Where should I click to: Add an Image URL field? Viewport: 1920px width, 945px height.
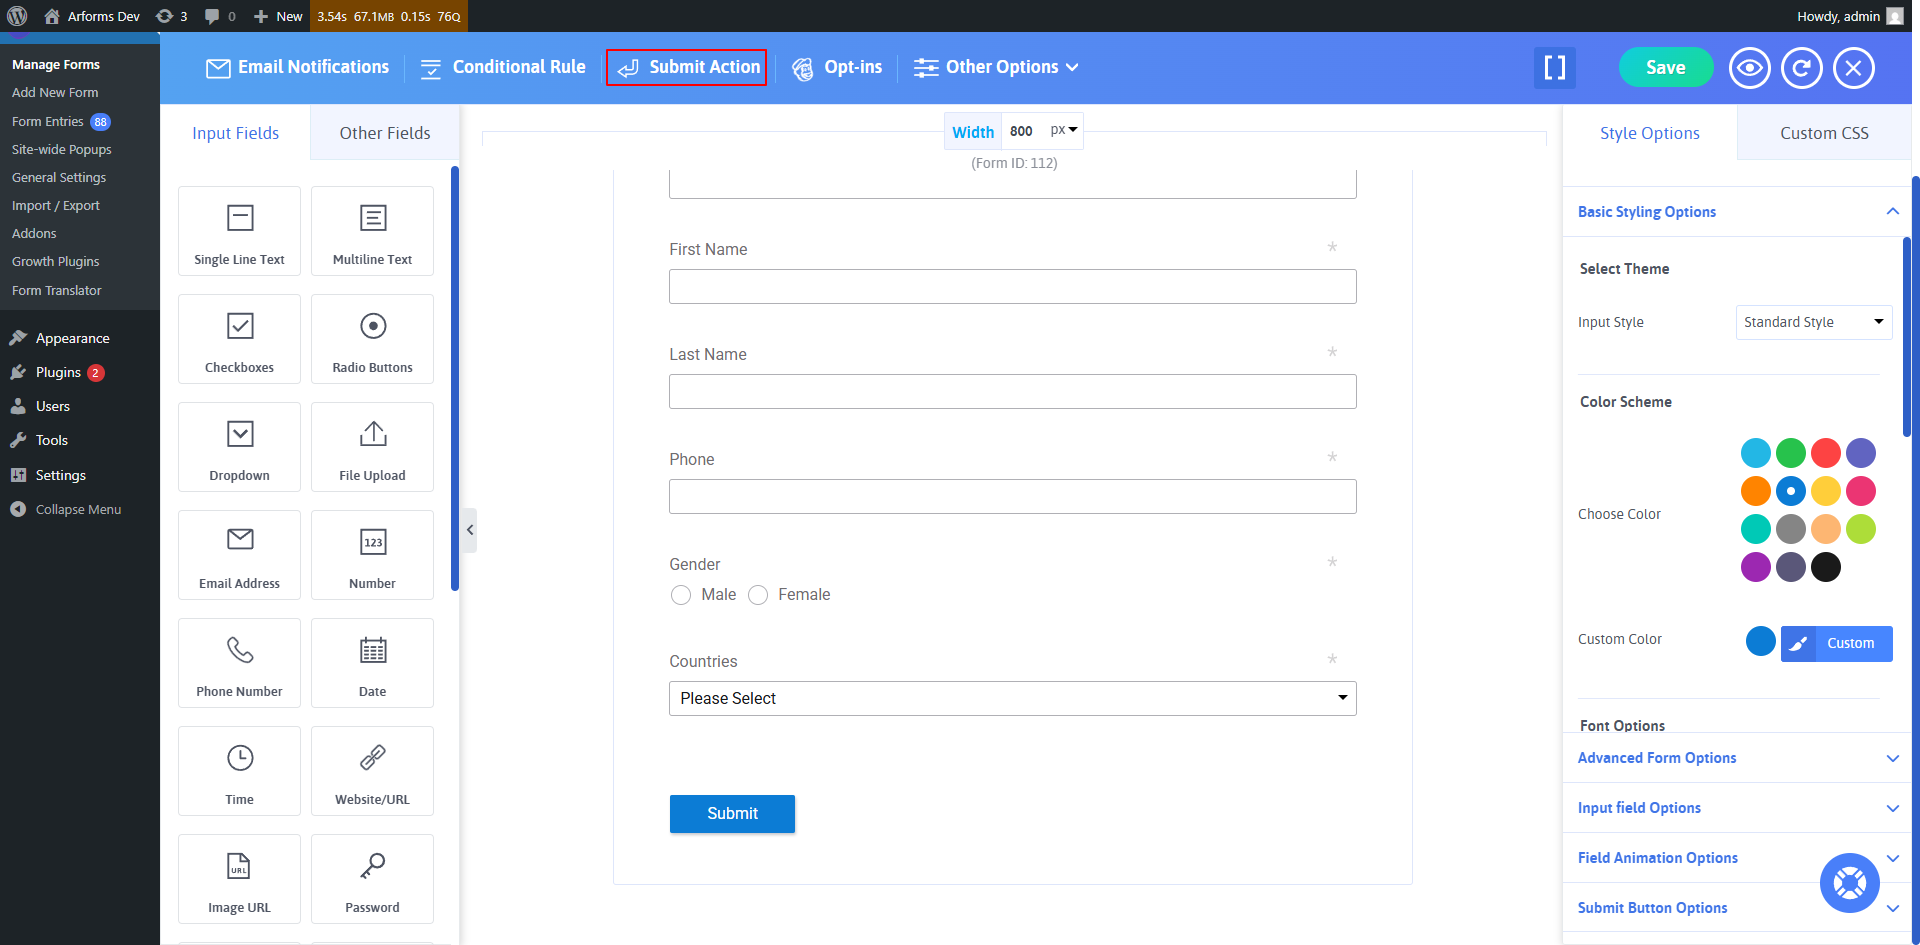coord(239,879)
